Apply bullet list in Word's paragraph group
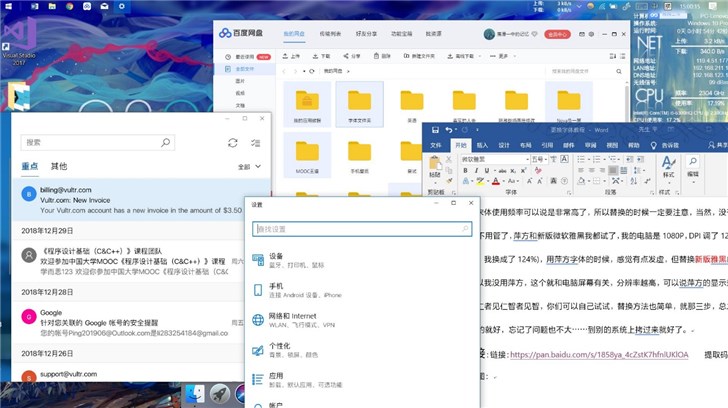This screenshot has width=728, height=408. [582, 159]
